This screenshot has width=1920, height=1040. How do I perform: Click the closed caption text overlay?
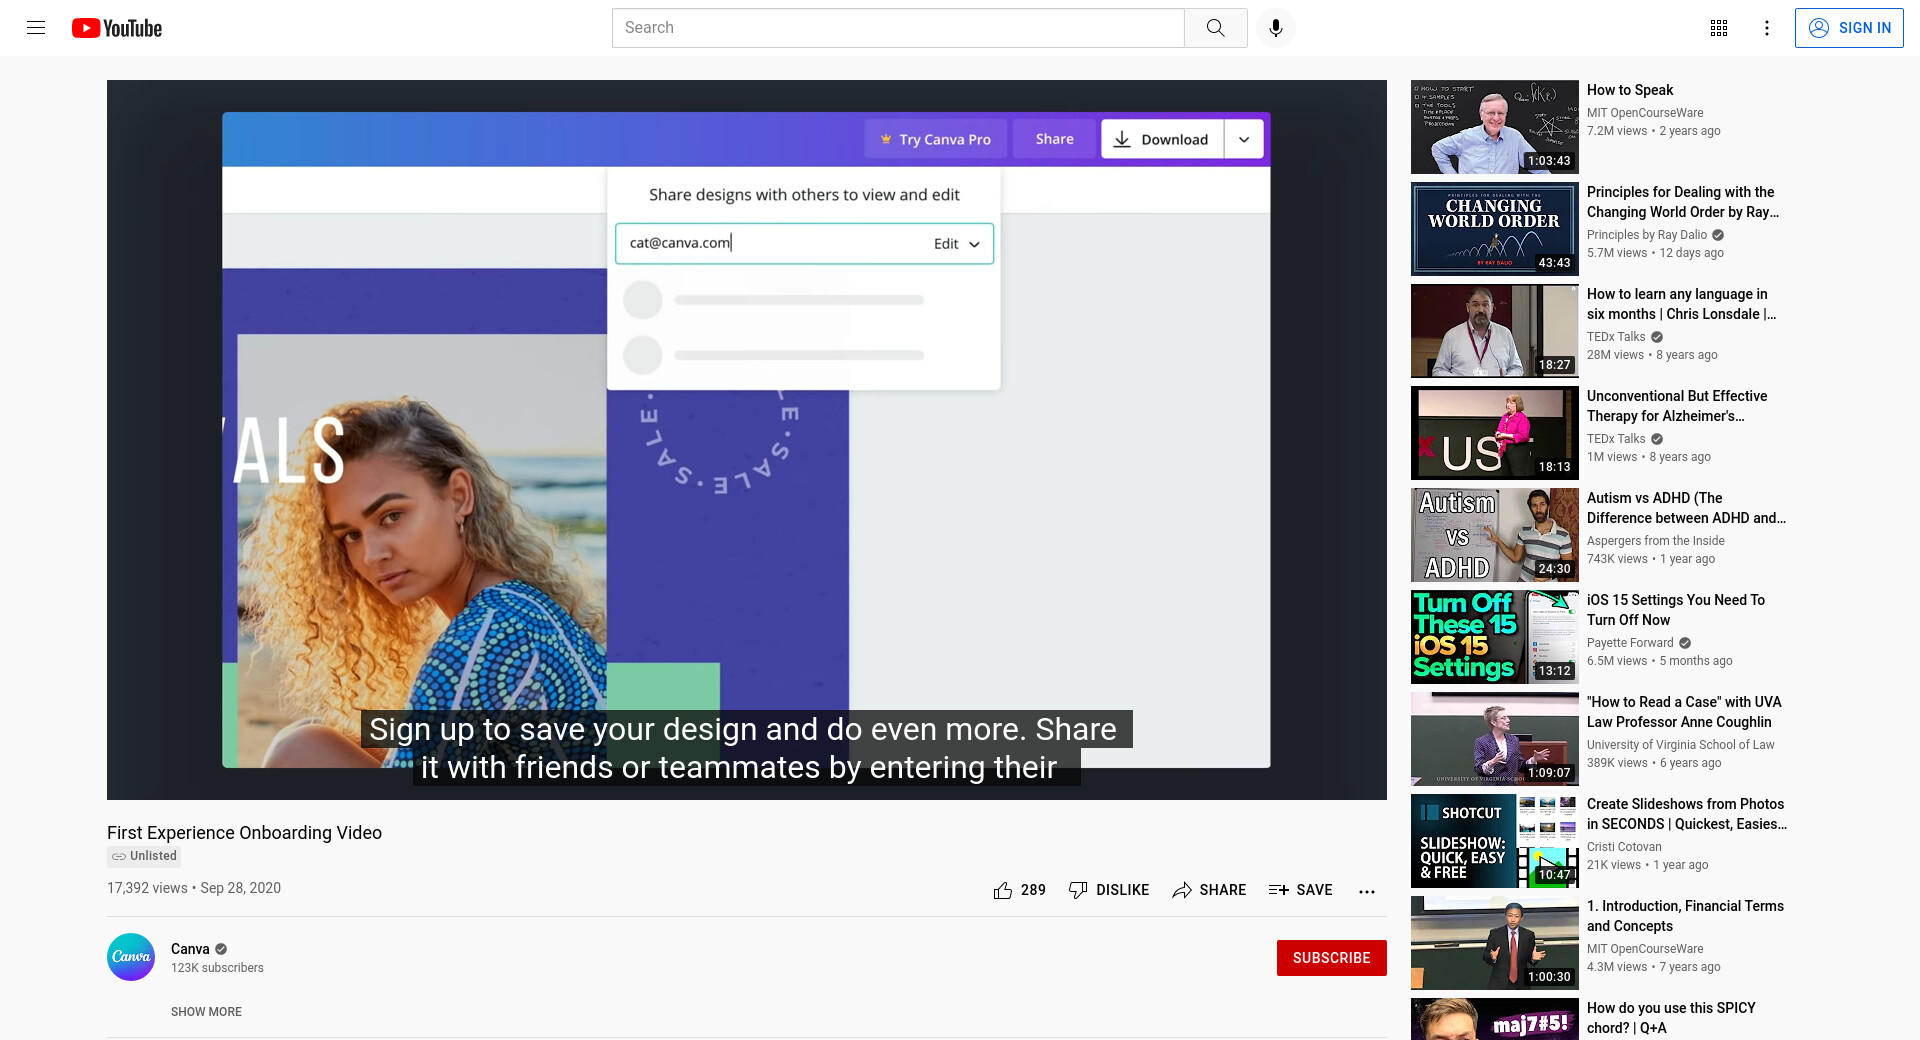[x=746, y=748]
